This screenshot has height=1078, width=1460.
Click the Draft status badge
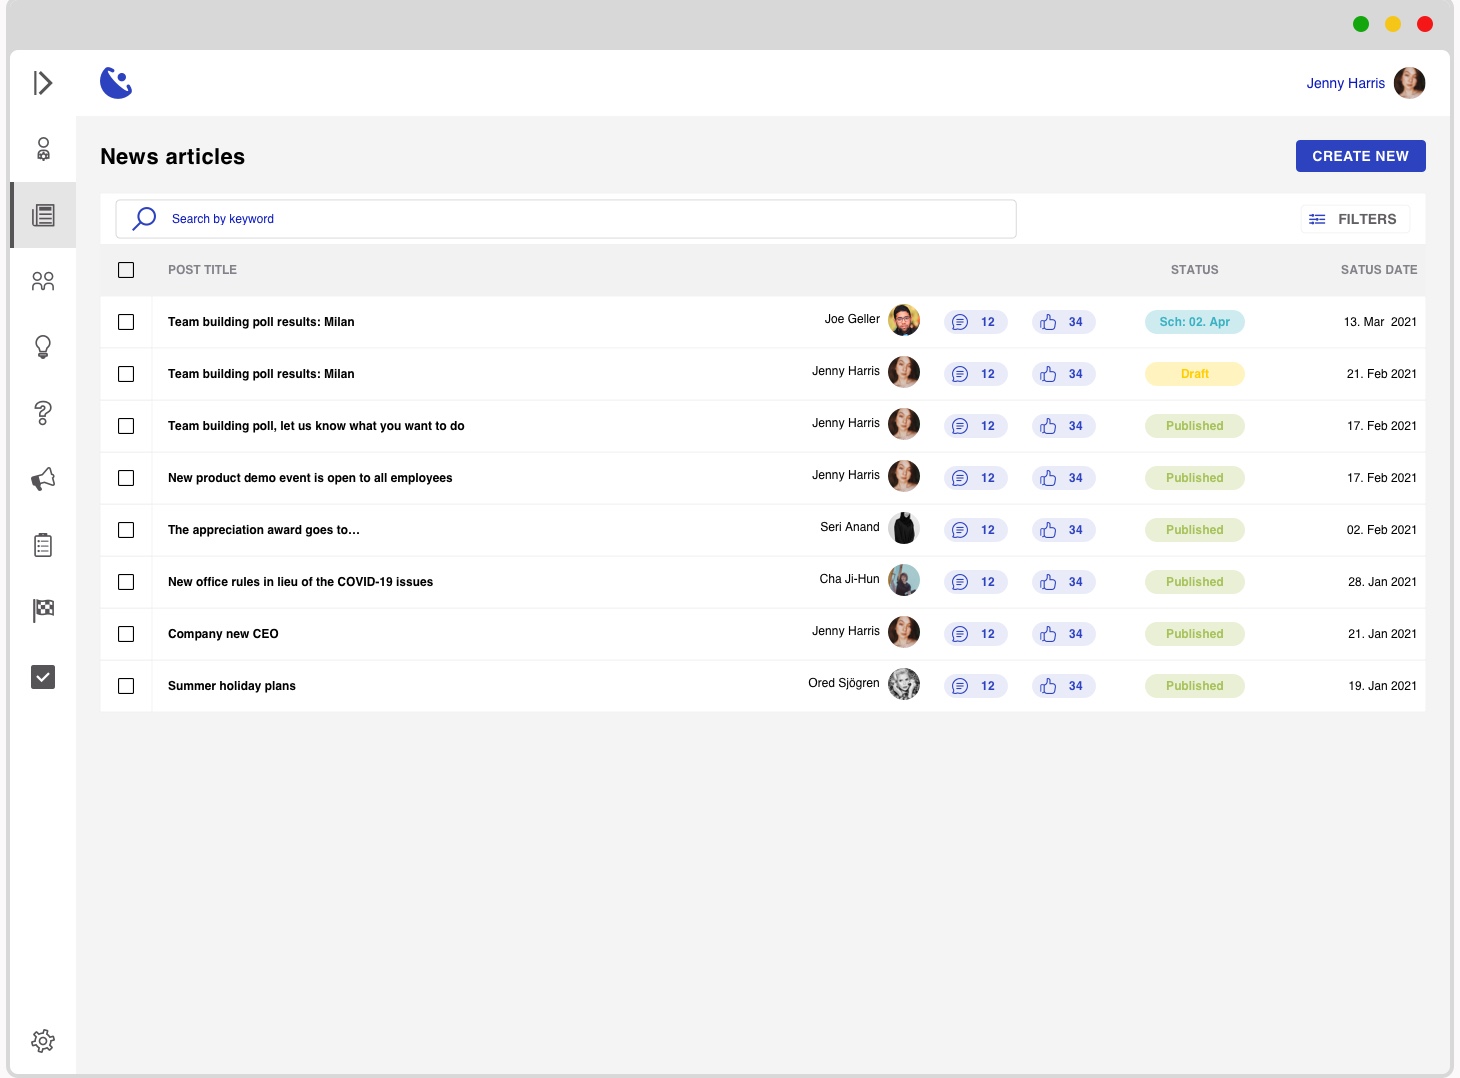pyautogui.click(x=1194, y=374)
